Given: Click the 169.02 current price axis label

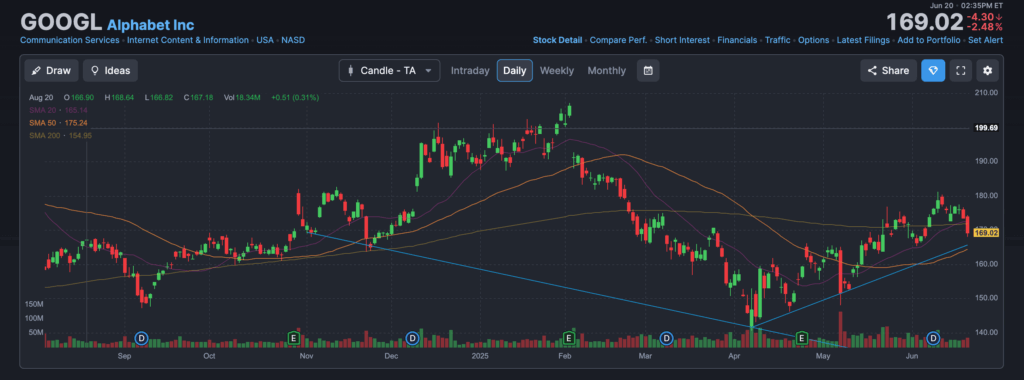Looking at the screenshot, I should [x=986, y=232].
